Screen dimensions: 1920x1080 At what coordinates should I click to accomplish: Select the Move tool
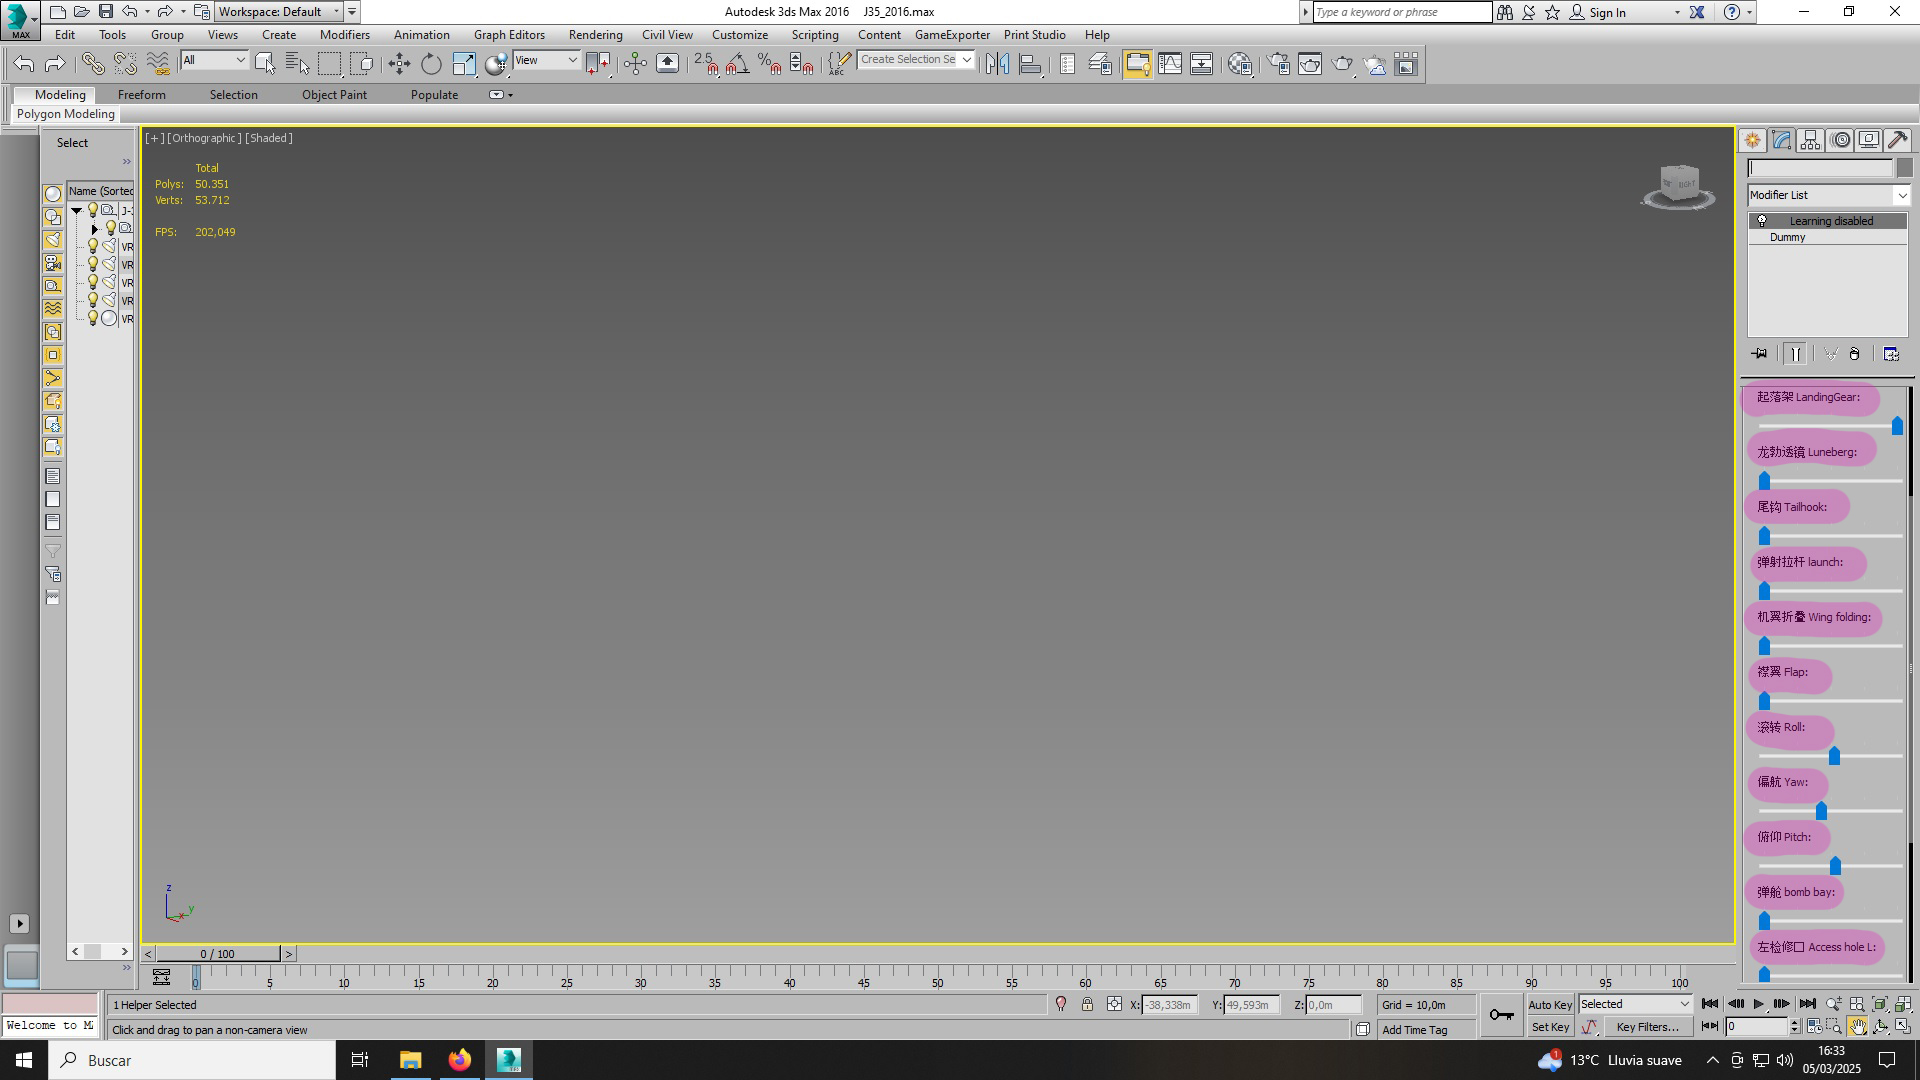399,64
